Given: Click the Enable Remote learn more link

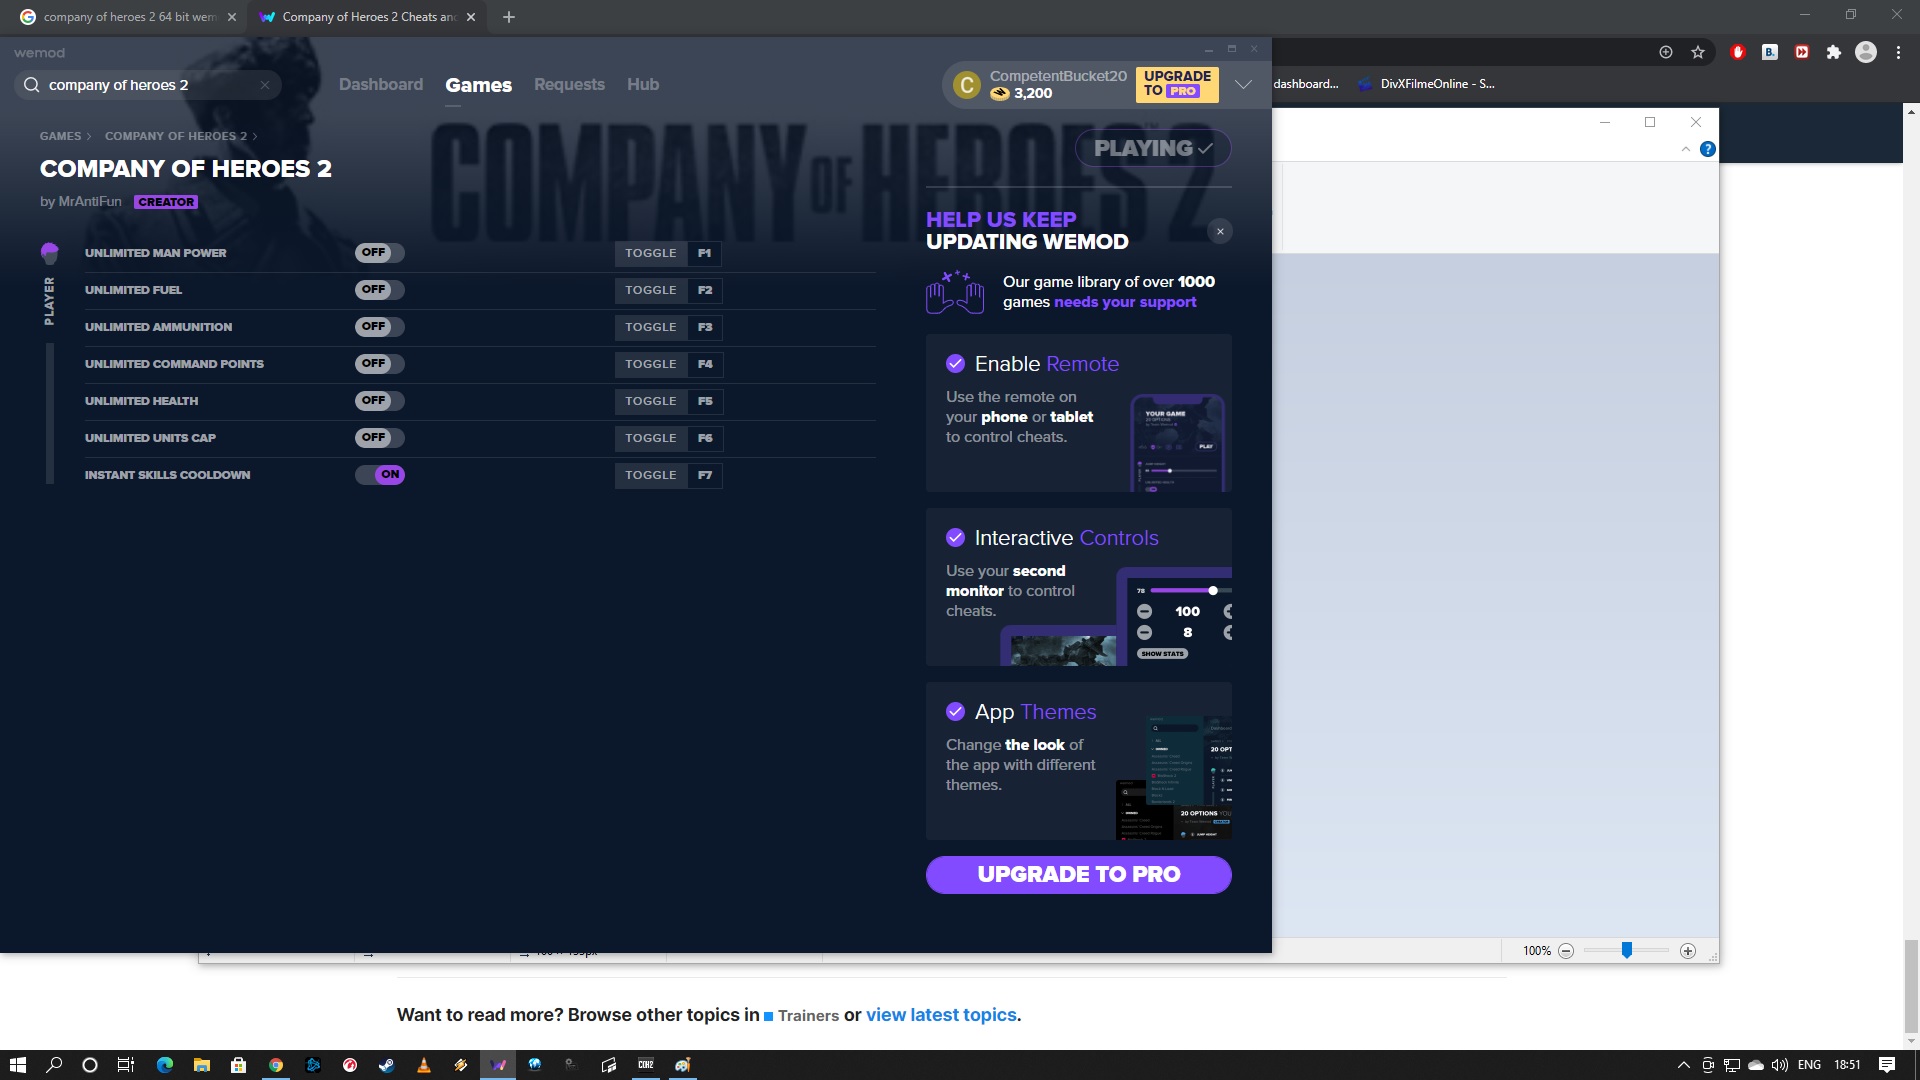Looking at the screenshot, I should (1083, 364).
